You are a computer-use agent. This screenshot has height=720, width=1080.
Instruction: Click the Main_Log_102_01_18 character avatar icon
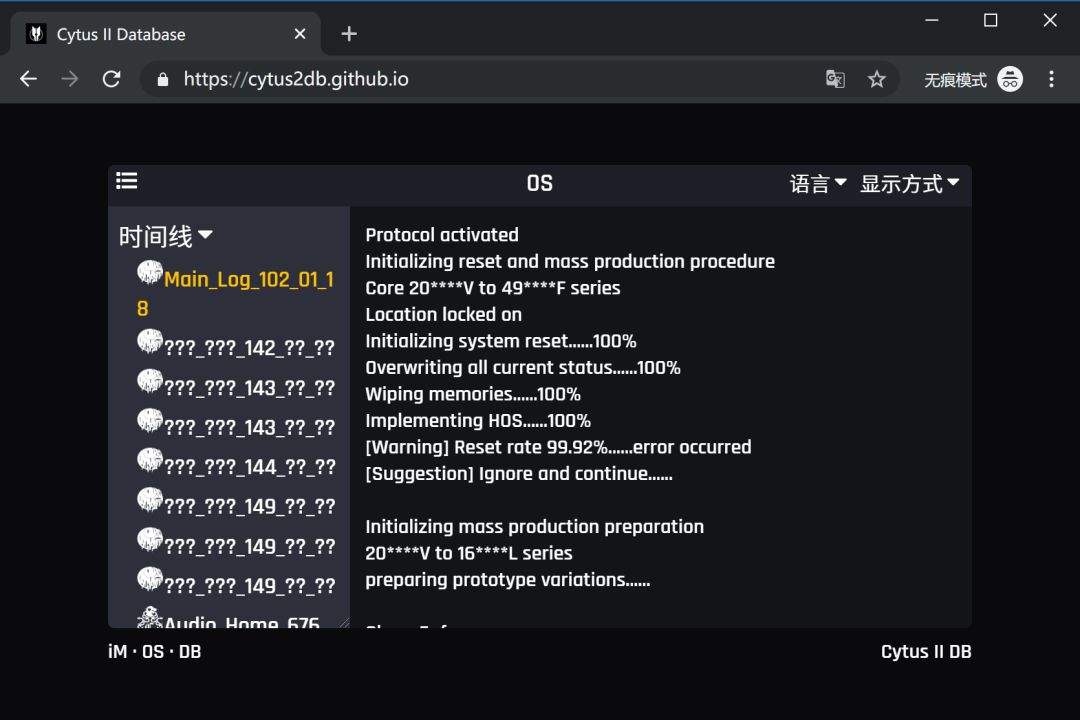150,272
